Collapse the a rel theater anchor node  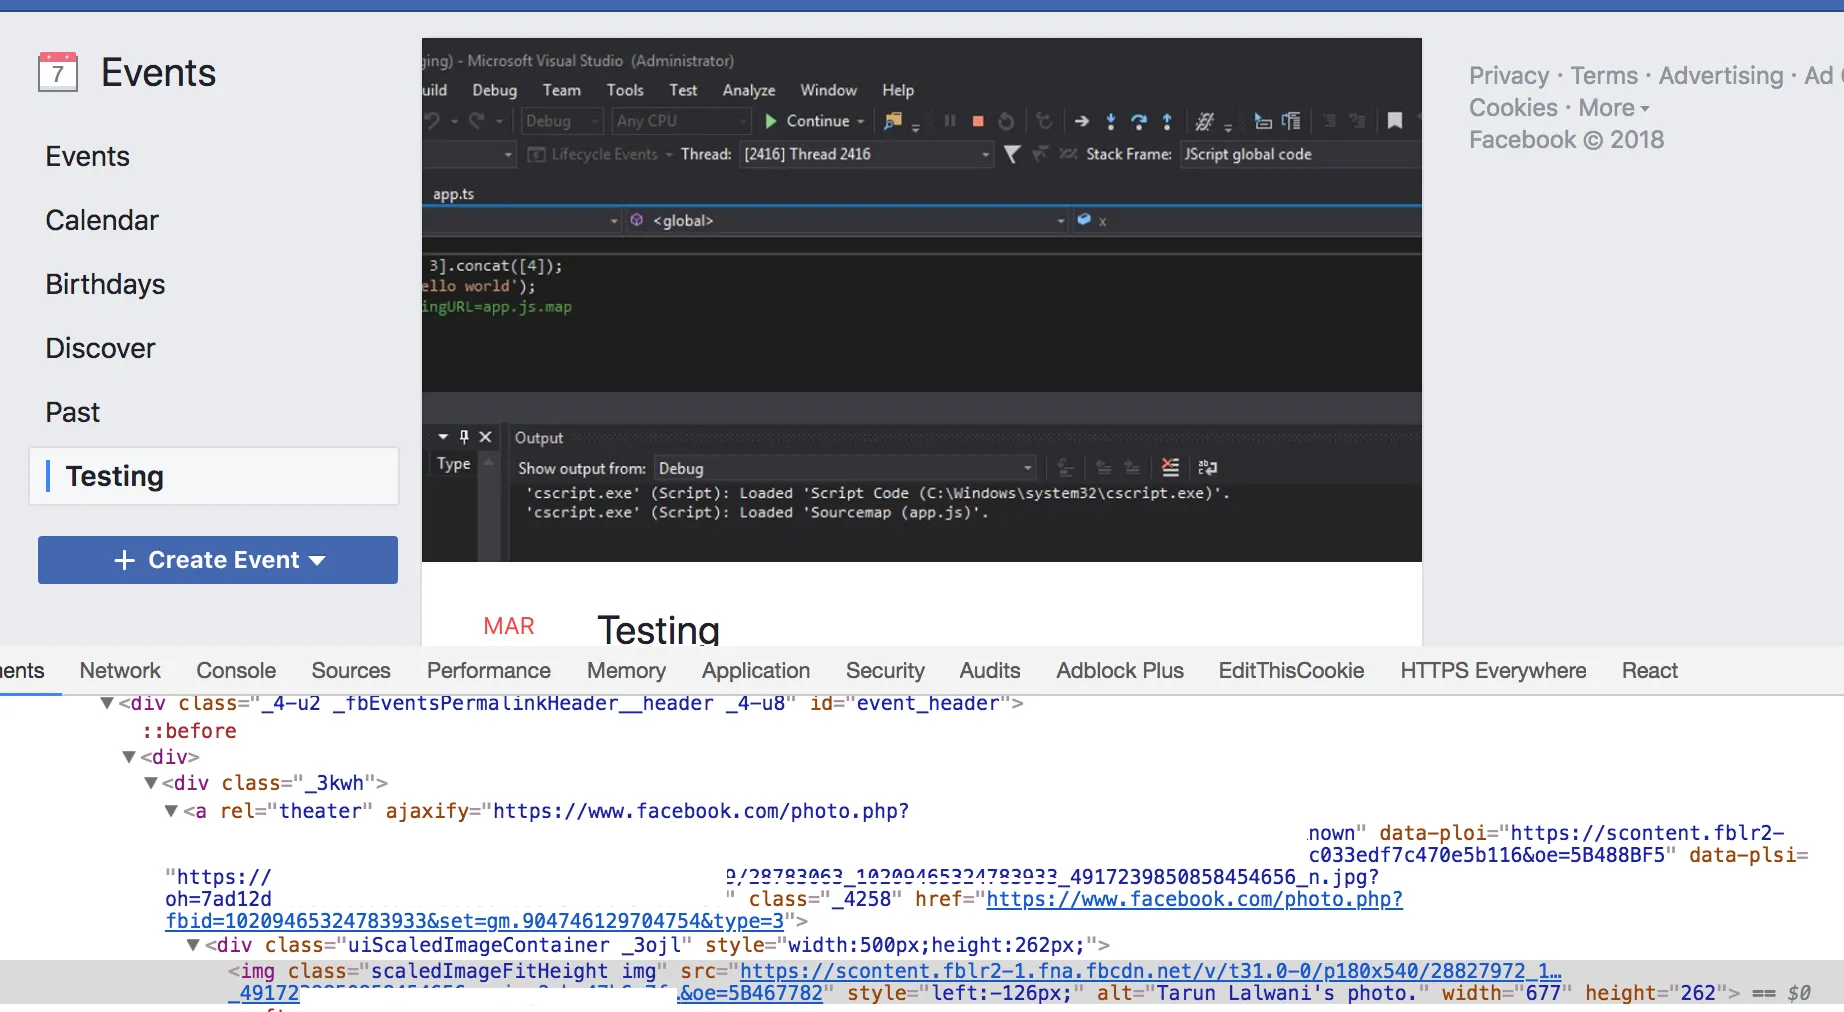pos(171,811)
